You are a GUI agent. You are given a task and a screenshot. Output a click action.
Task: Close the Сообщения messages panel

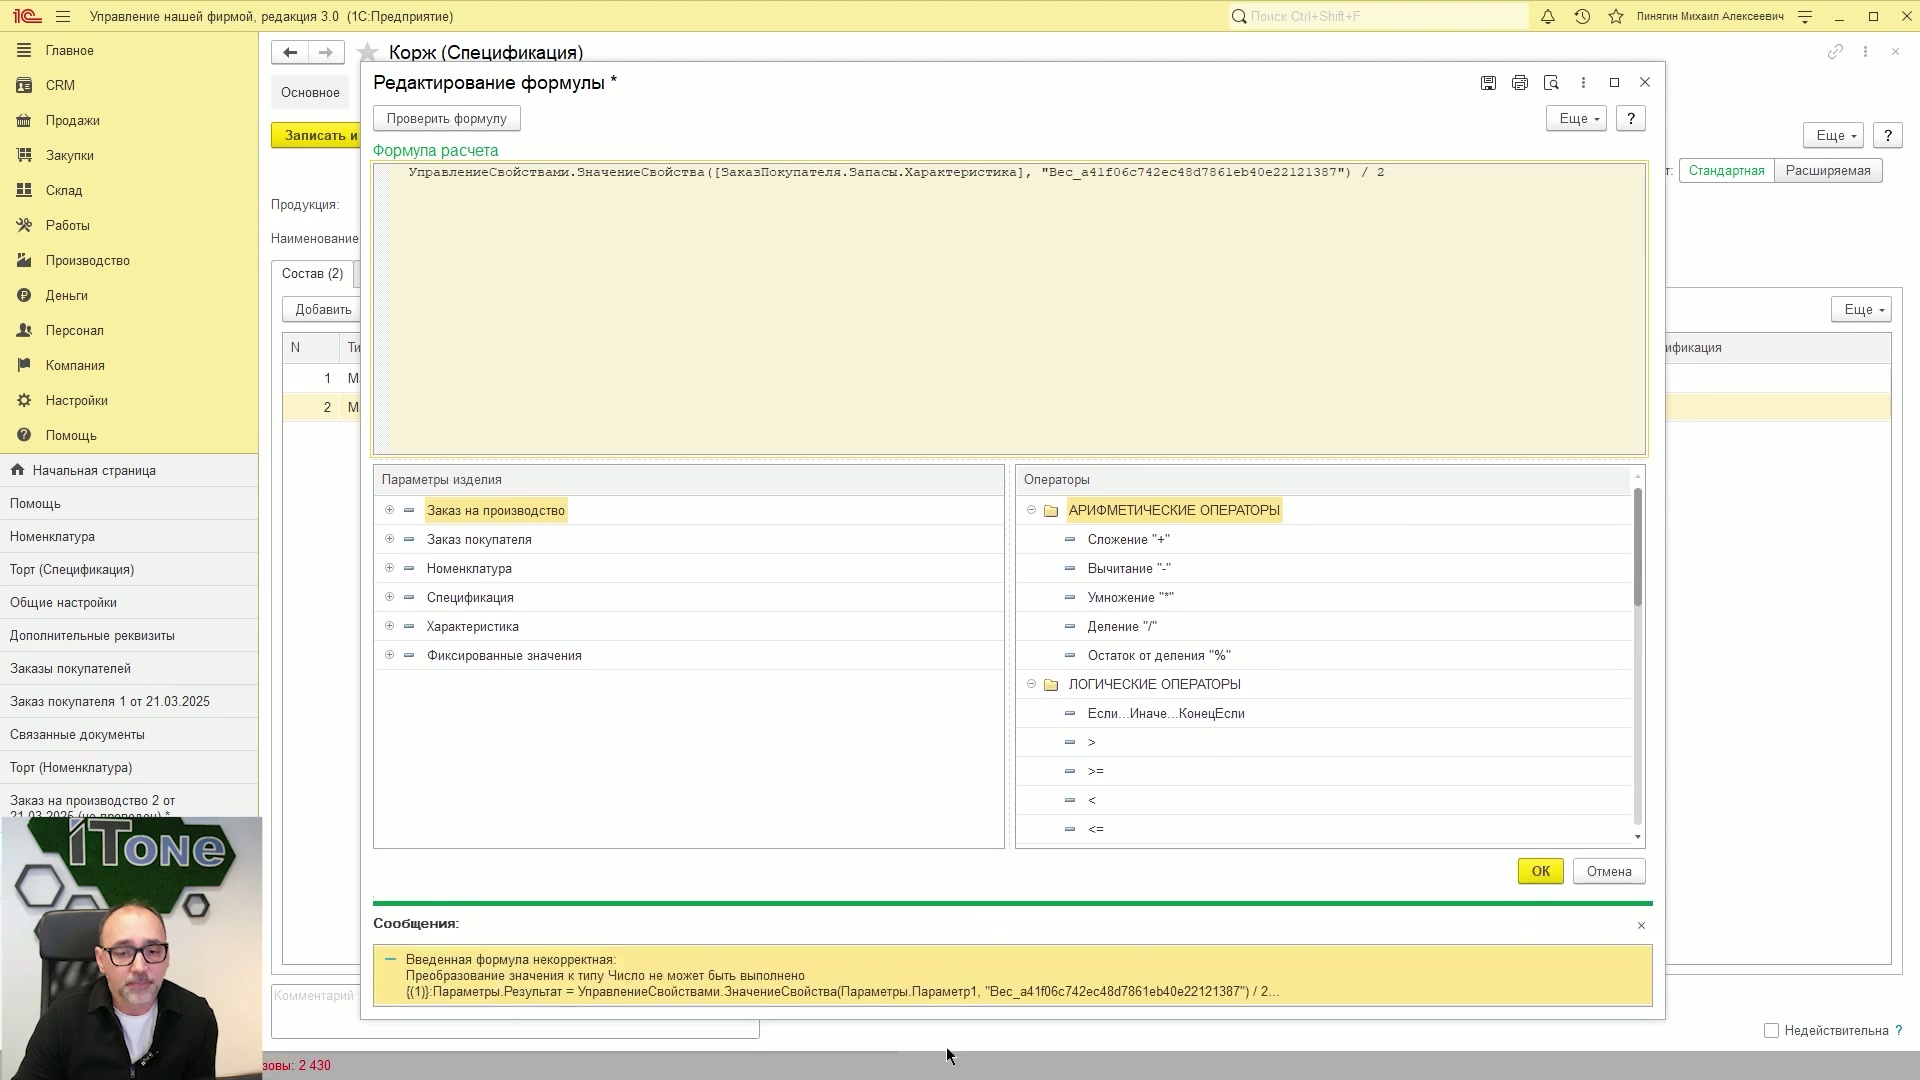pos(1641,926)
